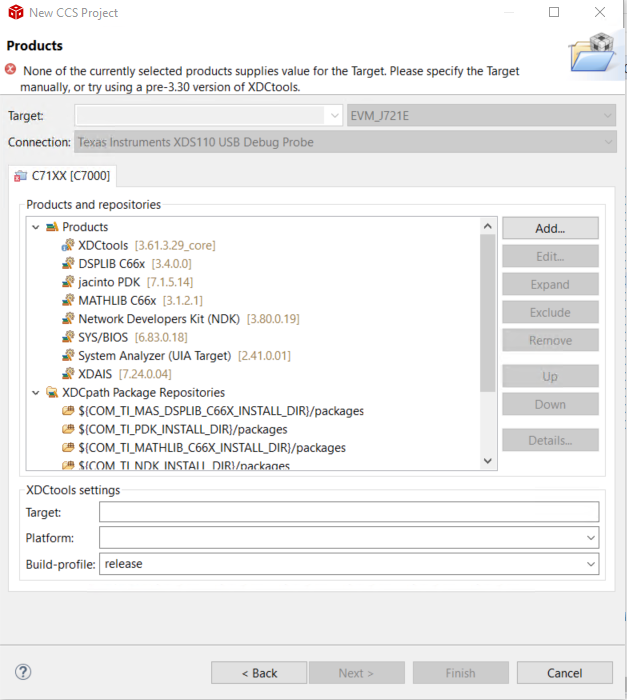627x700 pixels.
Task: Click the Edit... button
Action: pyautogui.click(x=550, y=256)
